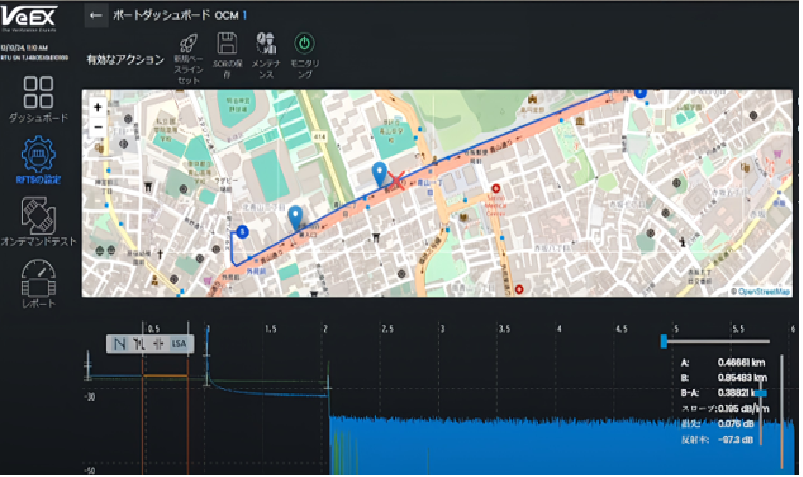Click the trace launch event marker at start
Screen dimensions: 803x477
pos(88,366)
